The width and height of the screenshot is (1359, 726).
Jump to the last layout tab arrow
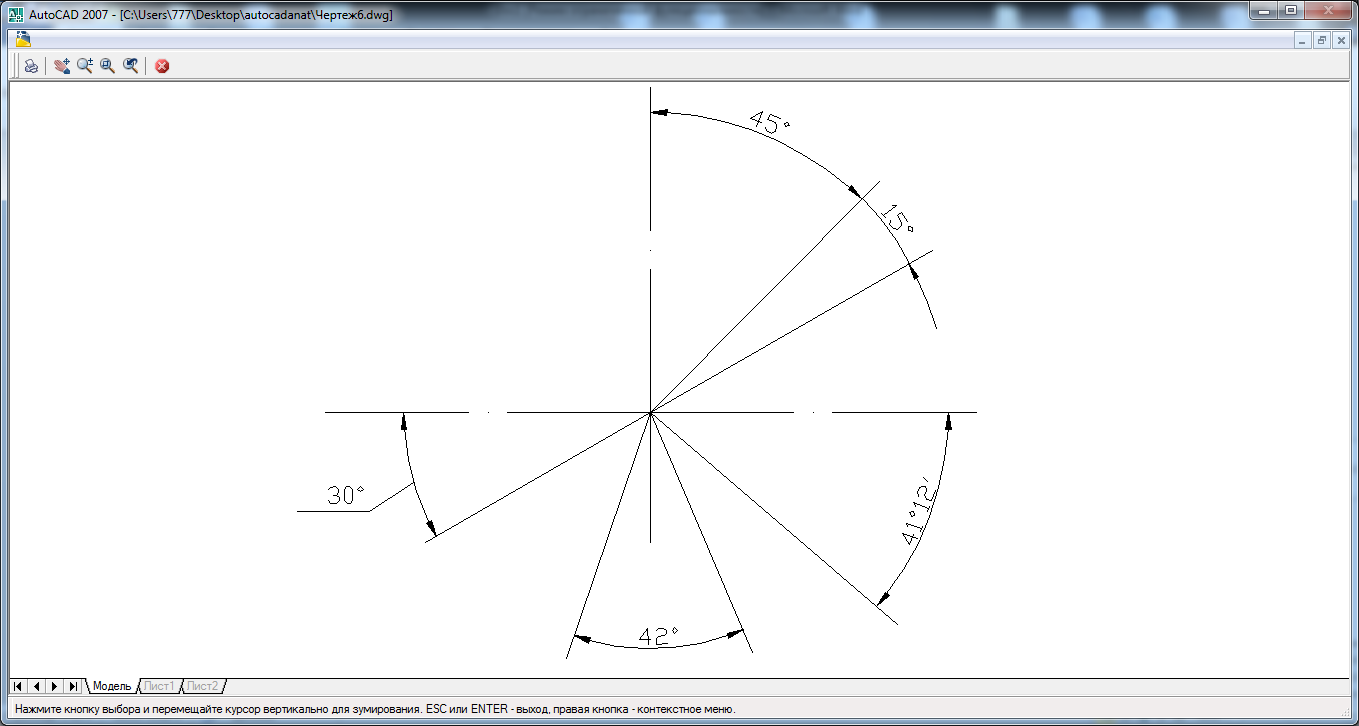pyautogui.click(x=73, y=686)
